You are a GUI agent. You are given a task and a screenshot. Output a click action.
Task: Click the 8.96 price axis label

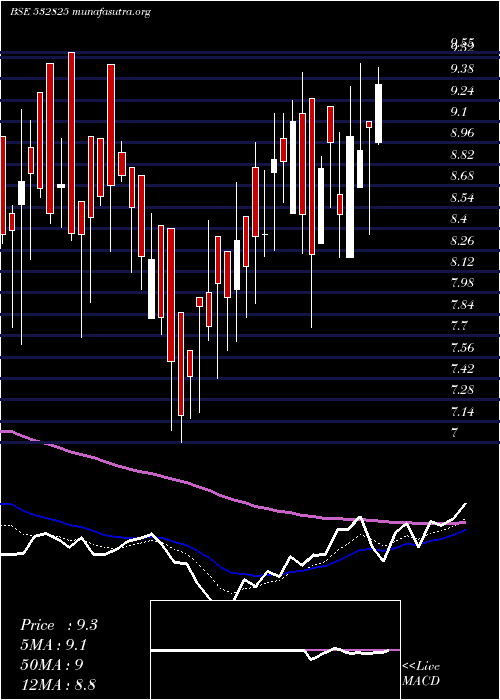click(462, 133)
